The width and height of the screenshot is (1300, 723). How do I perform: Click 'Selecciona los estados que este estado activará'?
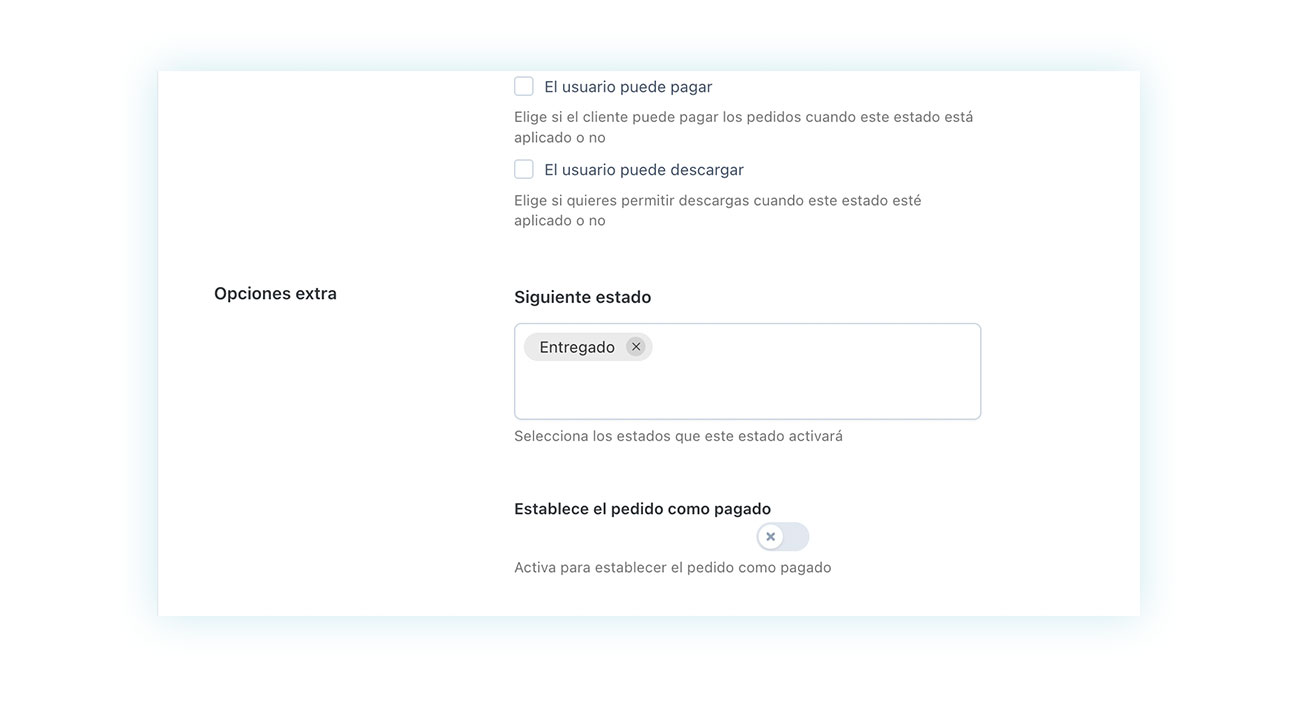(x=678, y=436)
